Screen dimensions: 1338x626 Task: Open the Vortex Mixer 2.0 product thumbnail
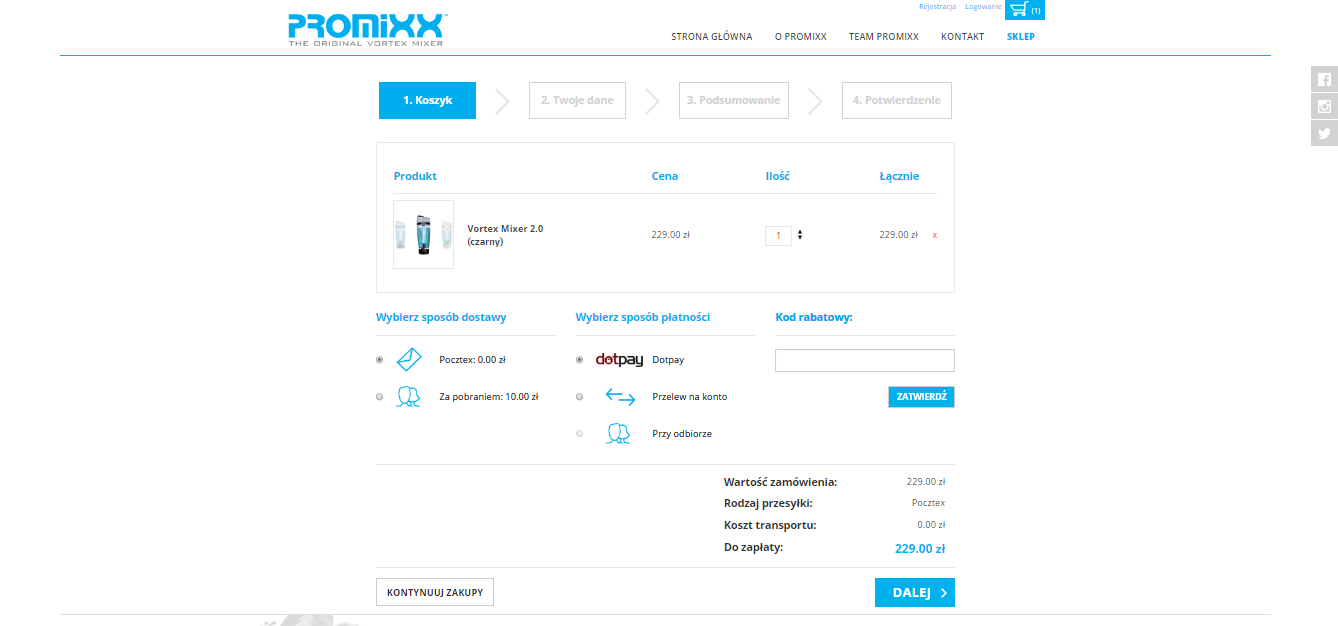click(423, 235)
